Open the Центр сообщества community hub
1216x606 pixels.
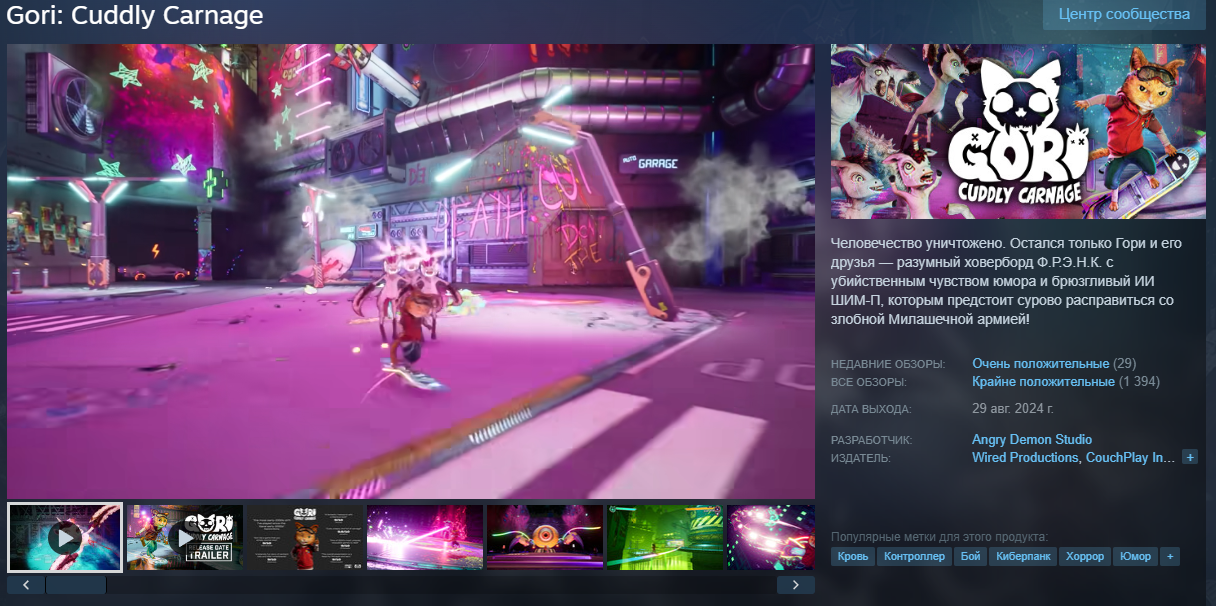pos(1124,14)
